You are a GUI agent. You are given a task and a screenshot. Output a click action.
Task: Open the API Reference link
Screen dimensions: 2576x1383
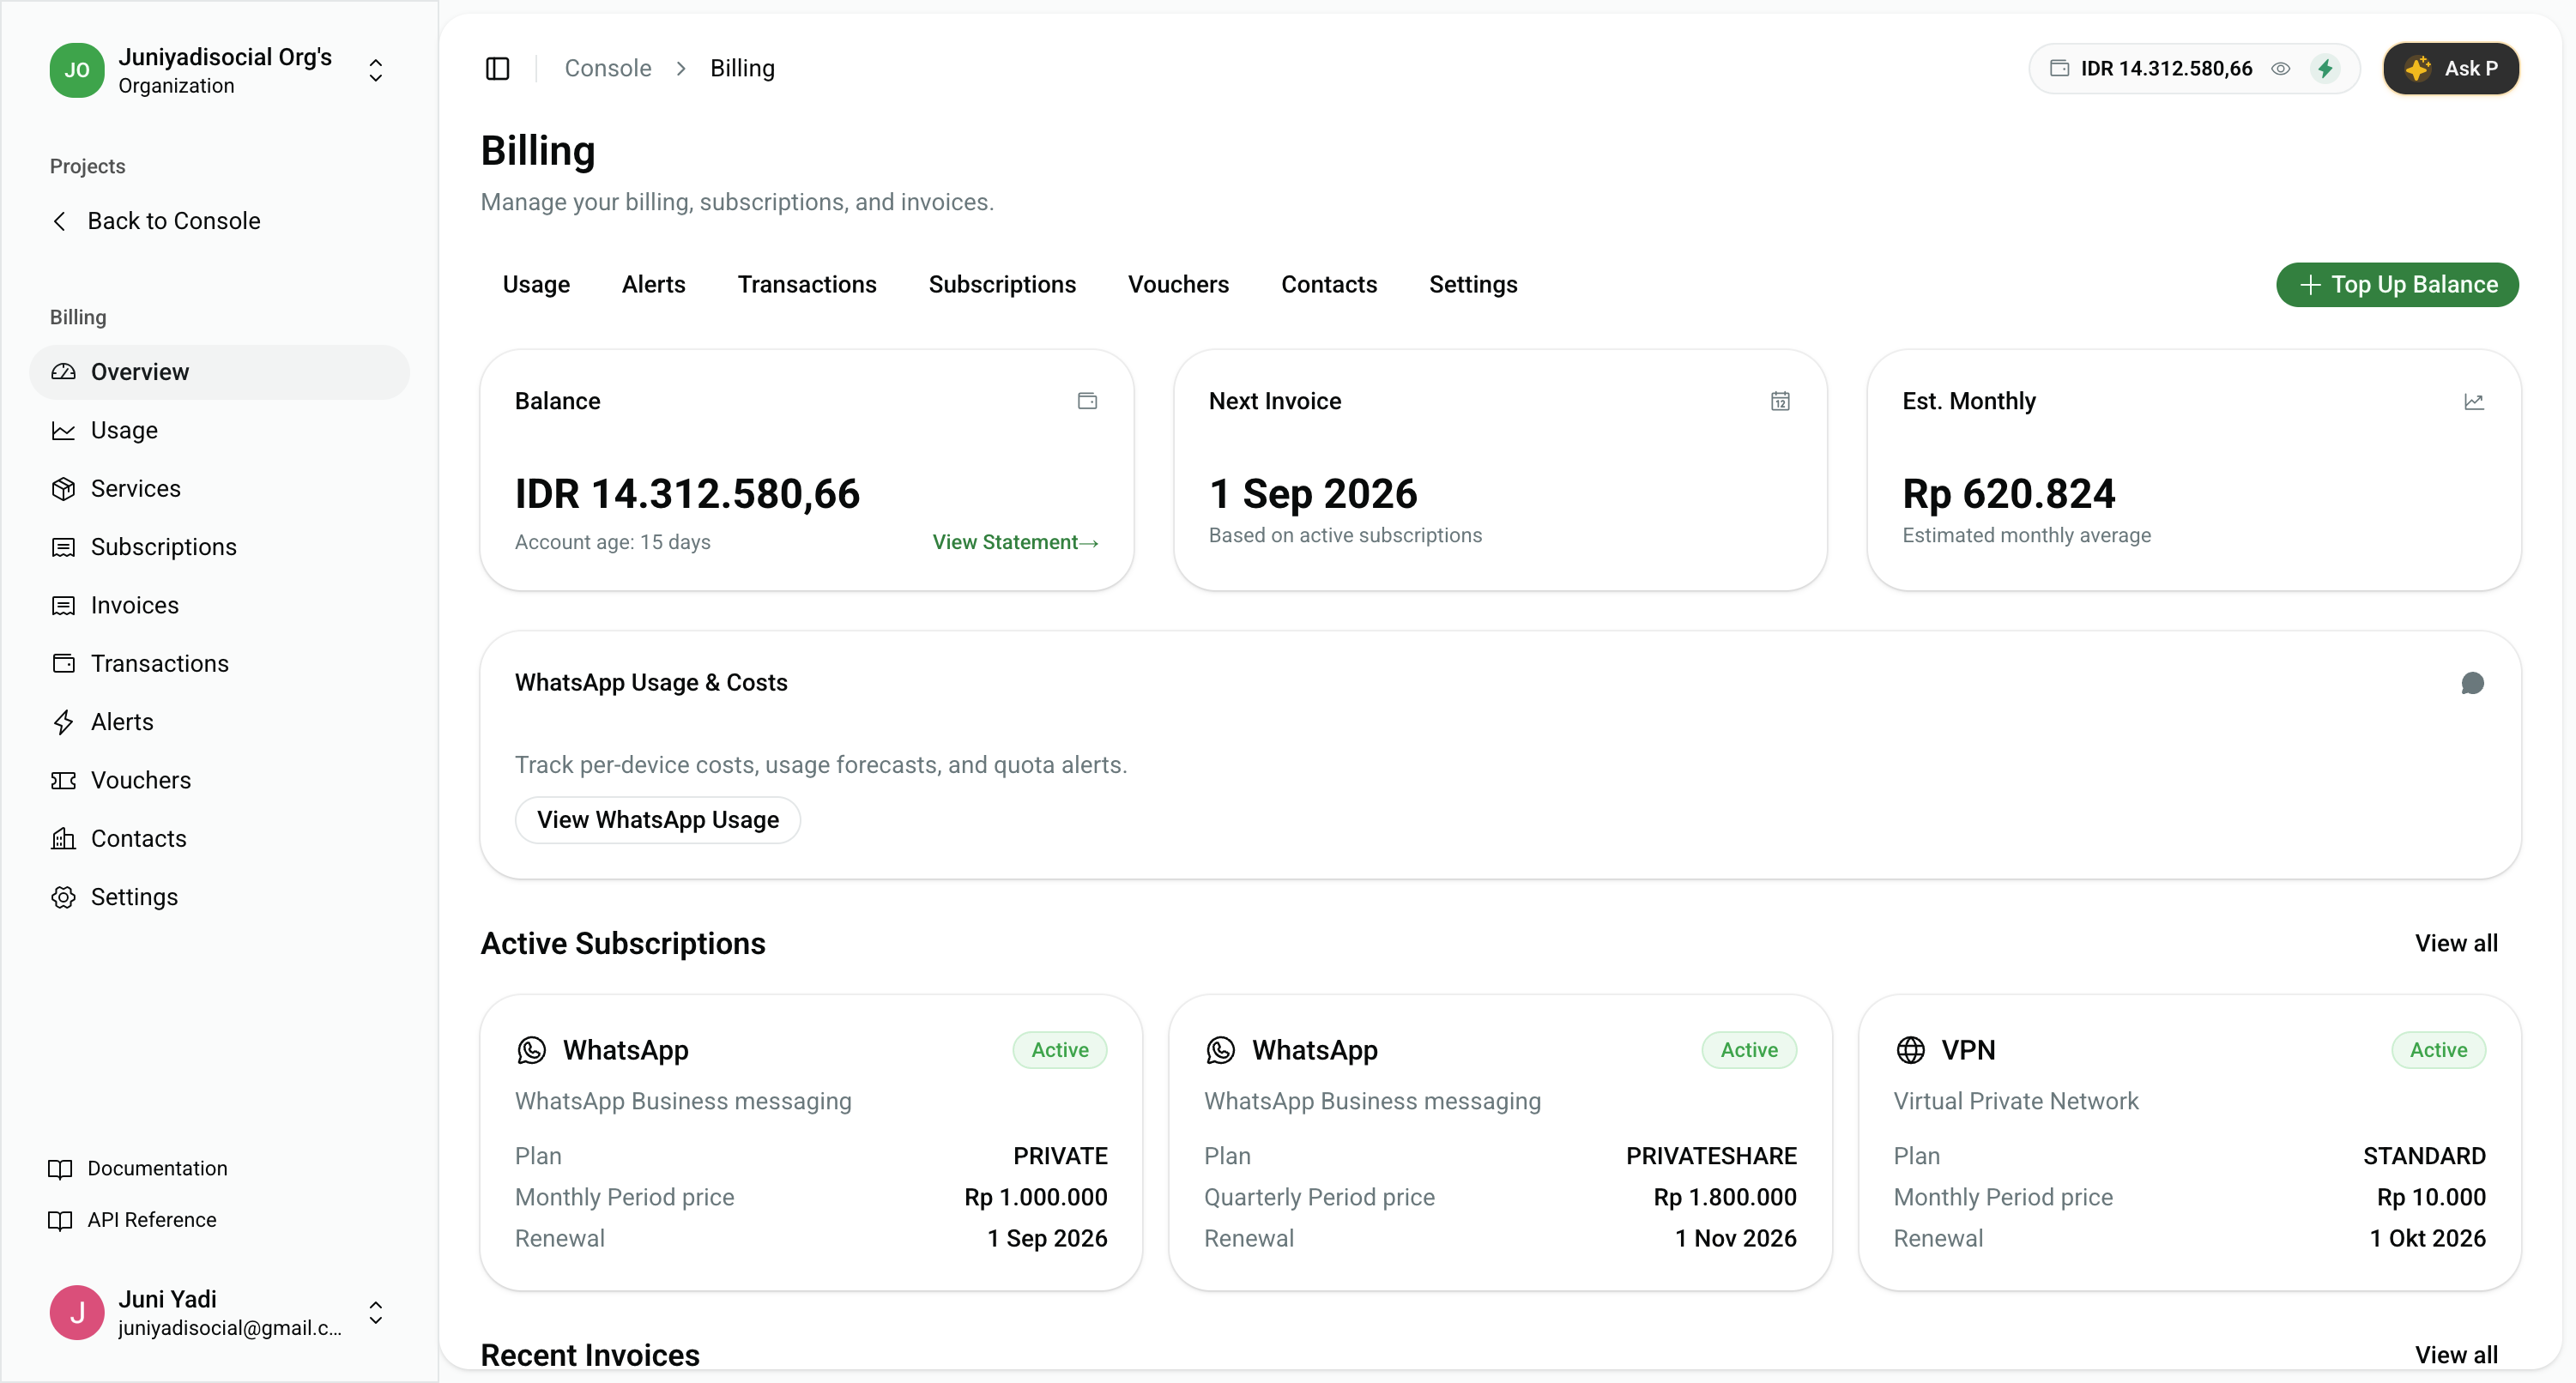[x=133, y=1220]
